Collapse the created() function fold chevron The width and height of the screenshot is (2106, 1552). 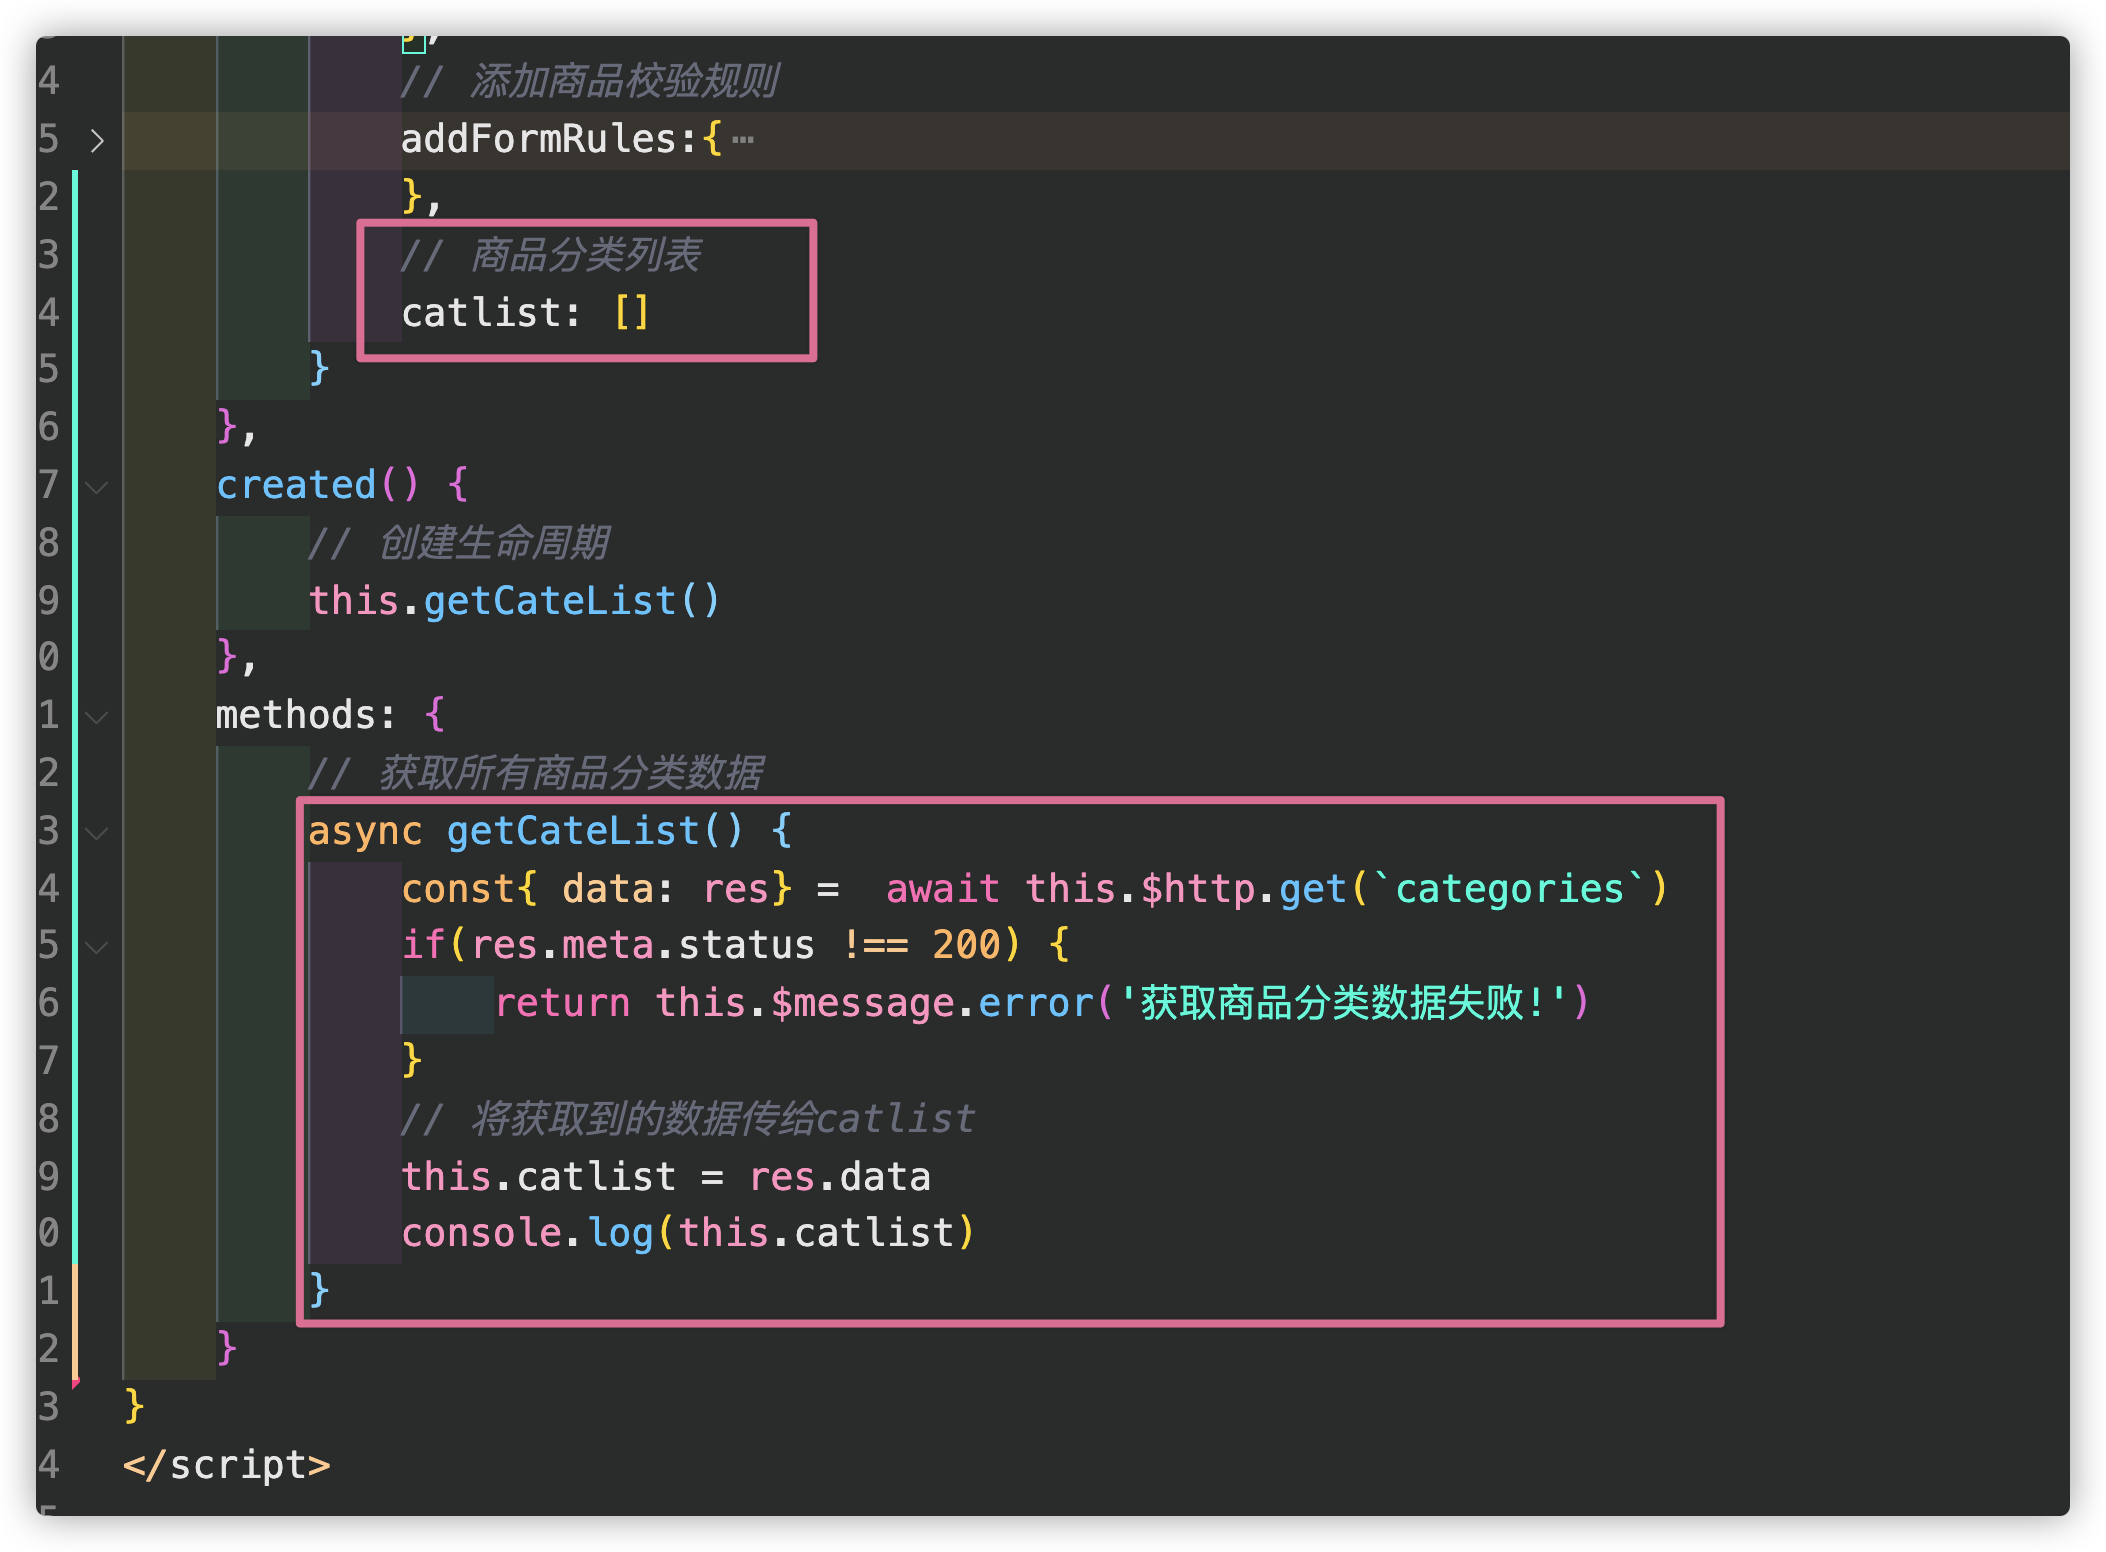[x=97, y=487]
